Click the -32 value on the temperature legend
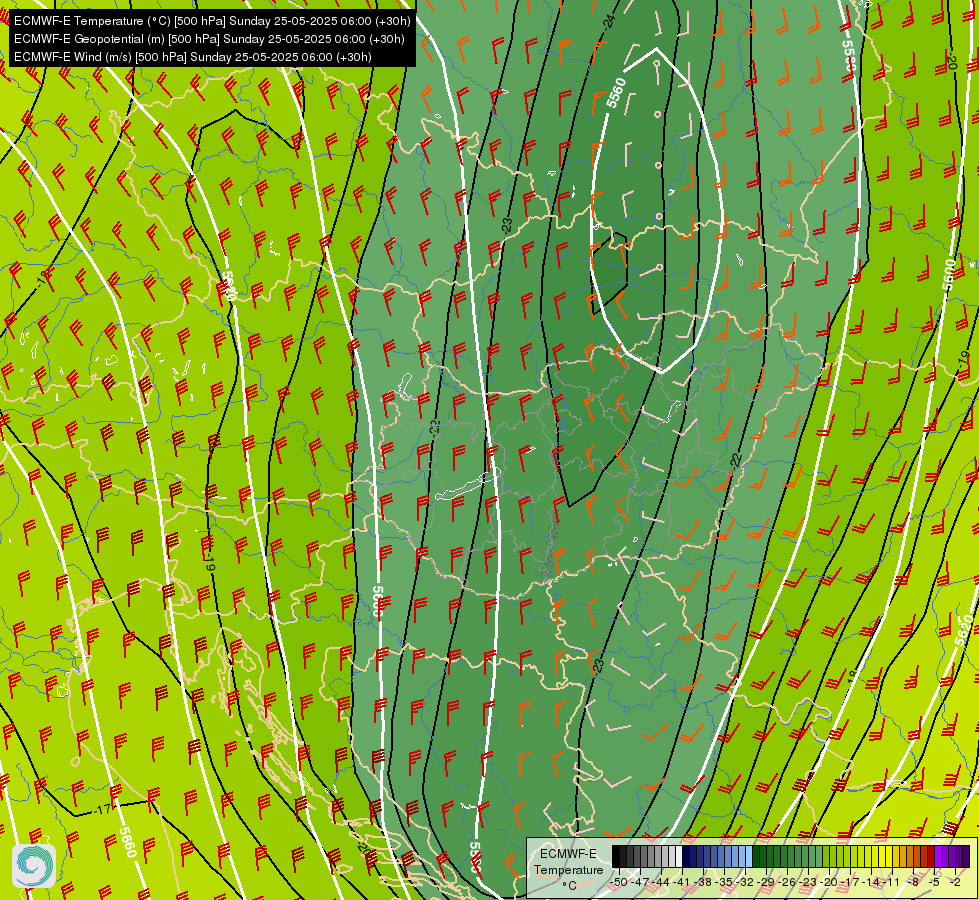Viewport: 979px width, 900px height. click(745, 883)
